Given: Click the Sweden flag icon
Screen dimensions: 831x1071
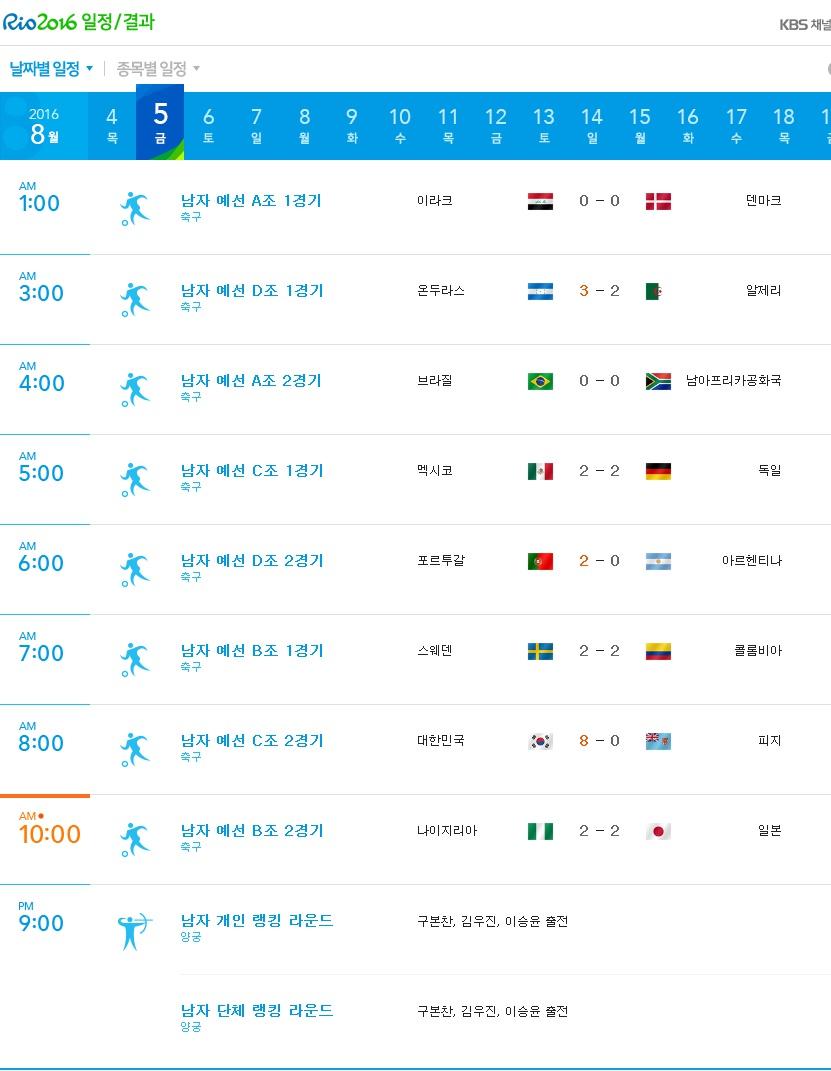Looking at the screenshot, I should click(x=540, y=651).
